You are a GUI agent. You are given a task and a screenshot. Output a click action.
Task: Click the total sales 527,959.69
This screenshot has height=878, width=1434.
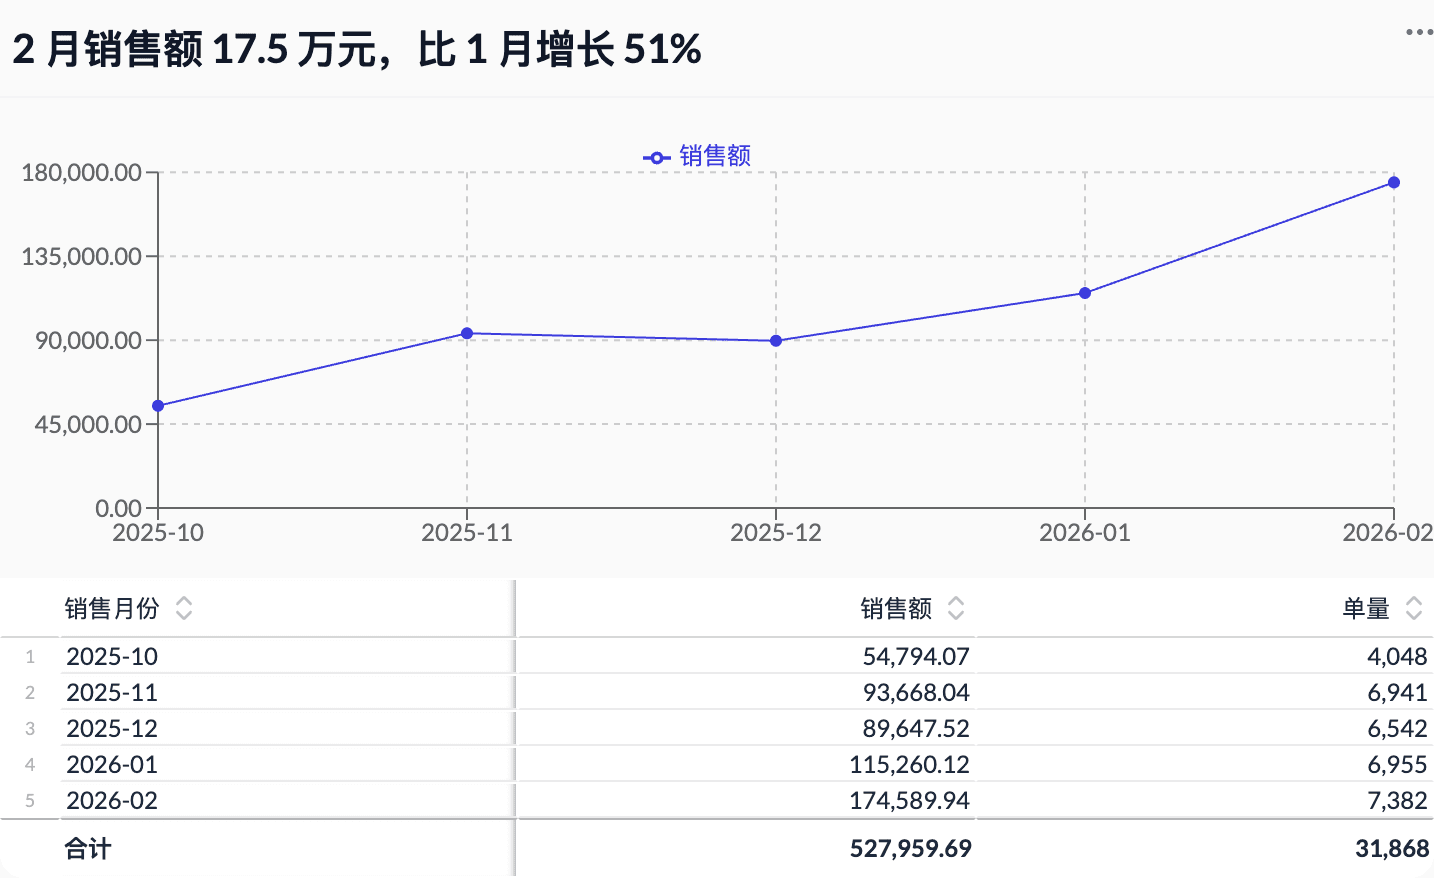click(910, 849)
